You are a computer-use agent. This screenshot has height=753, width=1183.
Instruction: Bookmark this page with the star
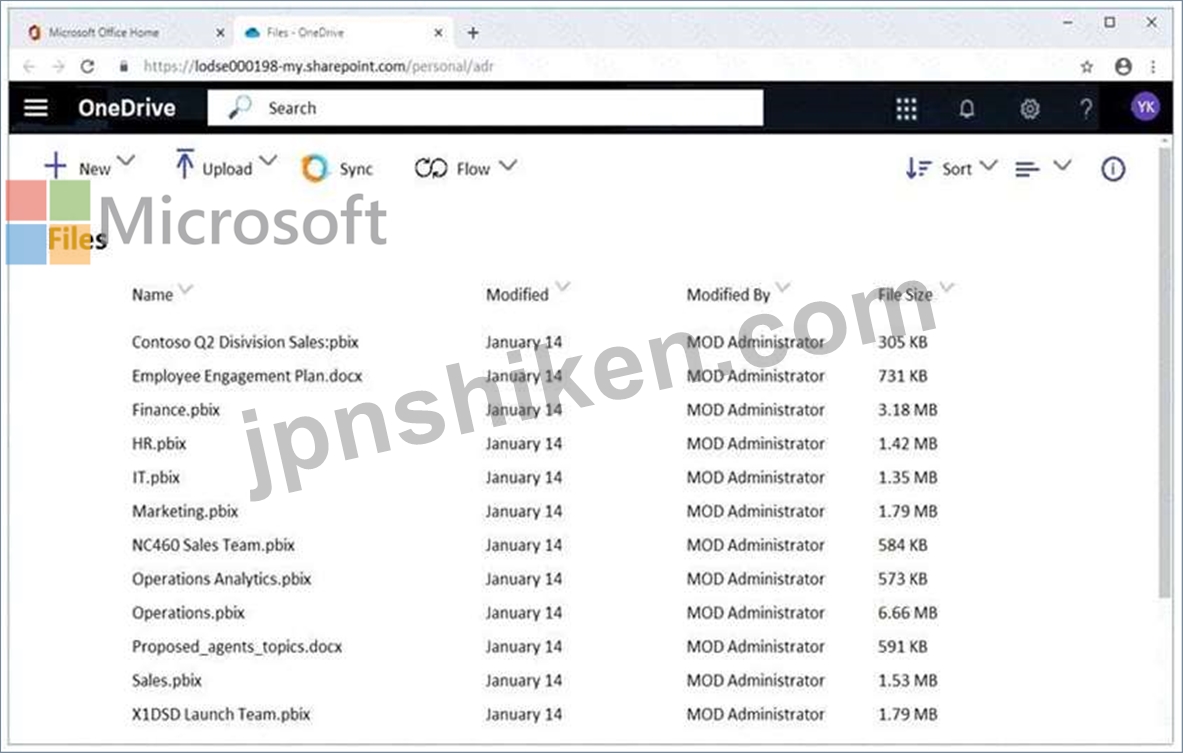pos(1086,67)
